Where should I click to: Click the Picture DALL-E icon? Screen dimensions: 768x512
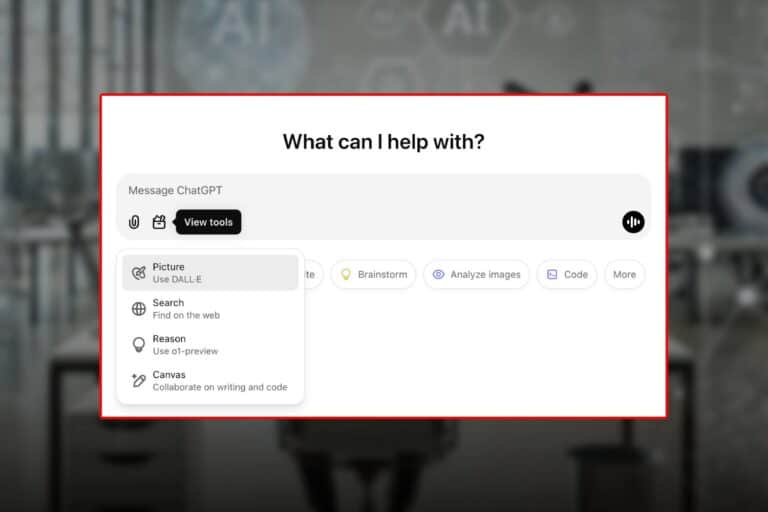[139, 273]
